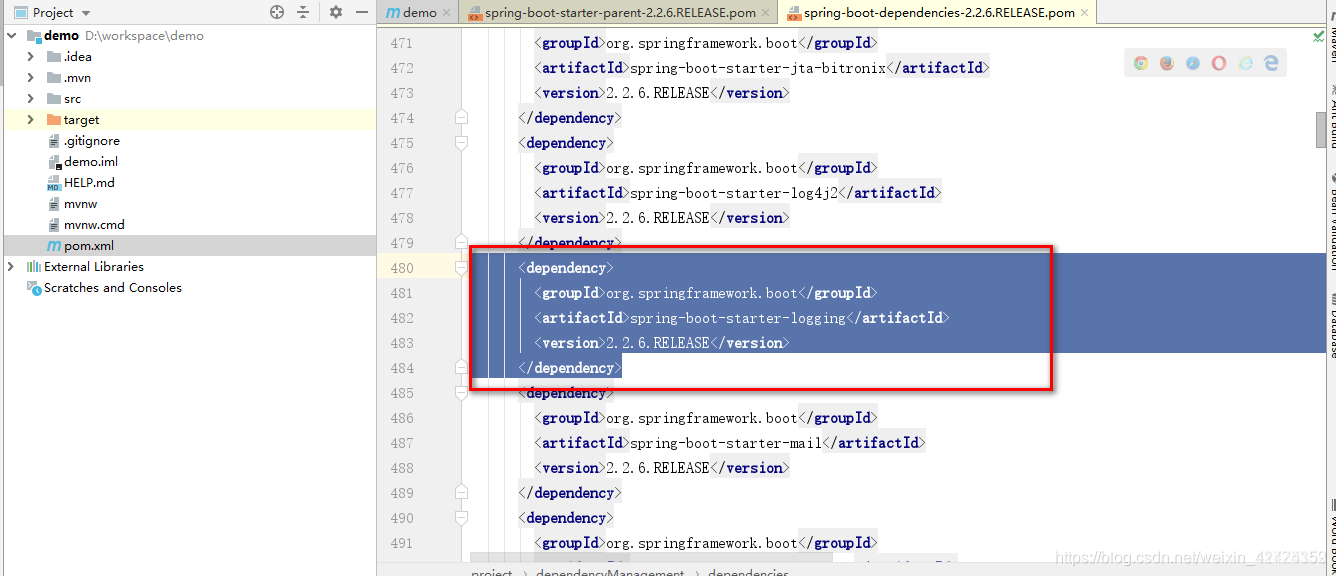1336x576 pixels.
Task: Click the locate/scroll from source icon
Action: (x=277, y=12)
